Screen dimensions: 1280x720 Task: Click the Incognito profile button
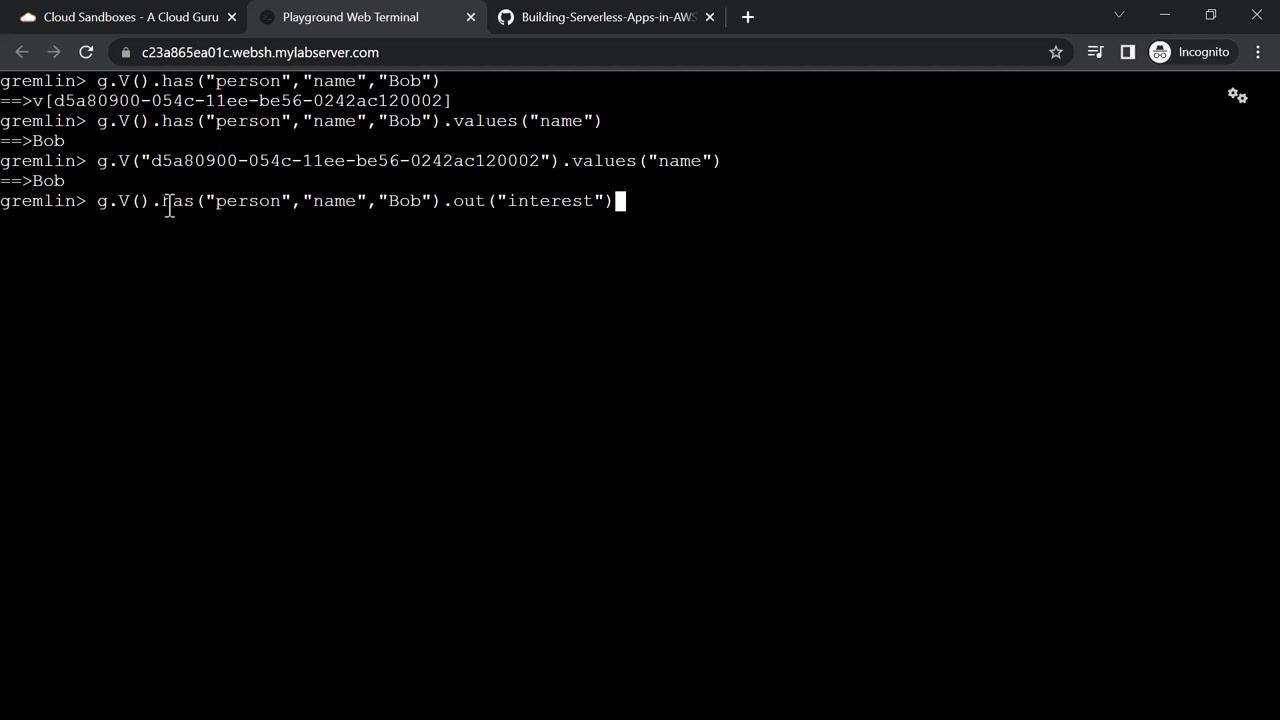pyautogui.click(x=1190, y=52)
